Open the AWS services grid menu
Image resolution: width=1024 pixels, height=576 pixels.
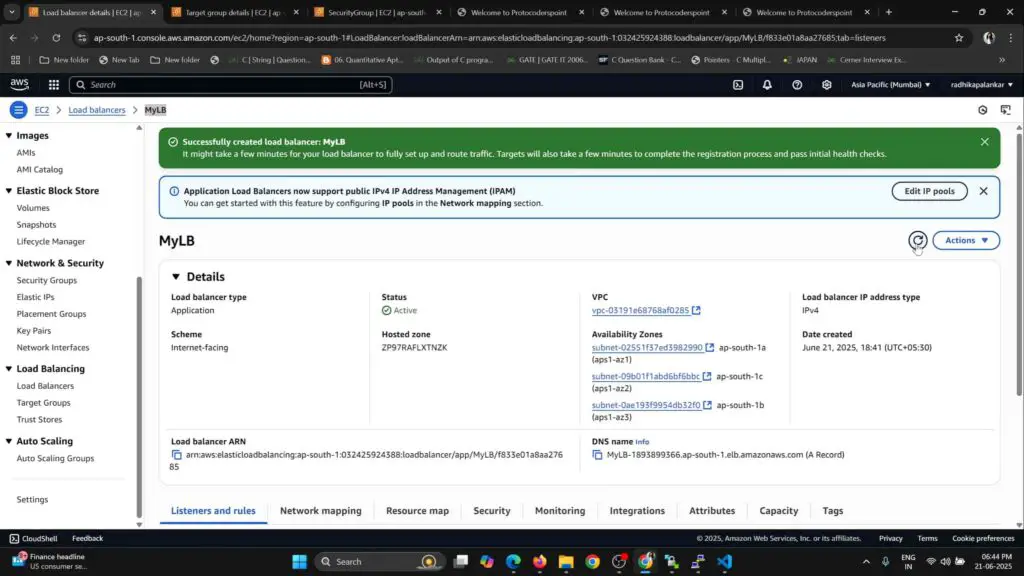54,84
